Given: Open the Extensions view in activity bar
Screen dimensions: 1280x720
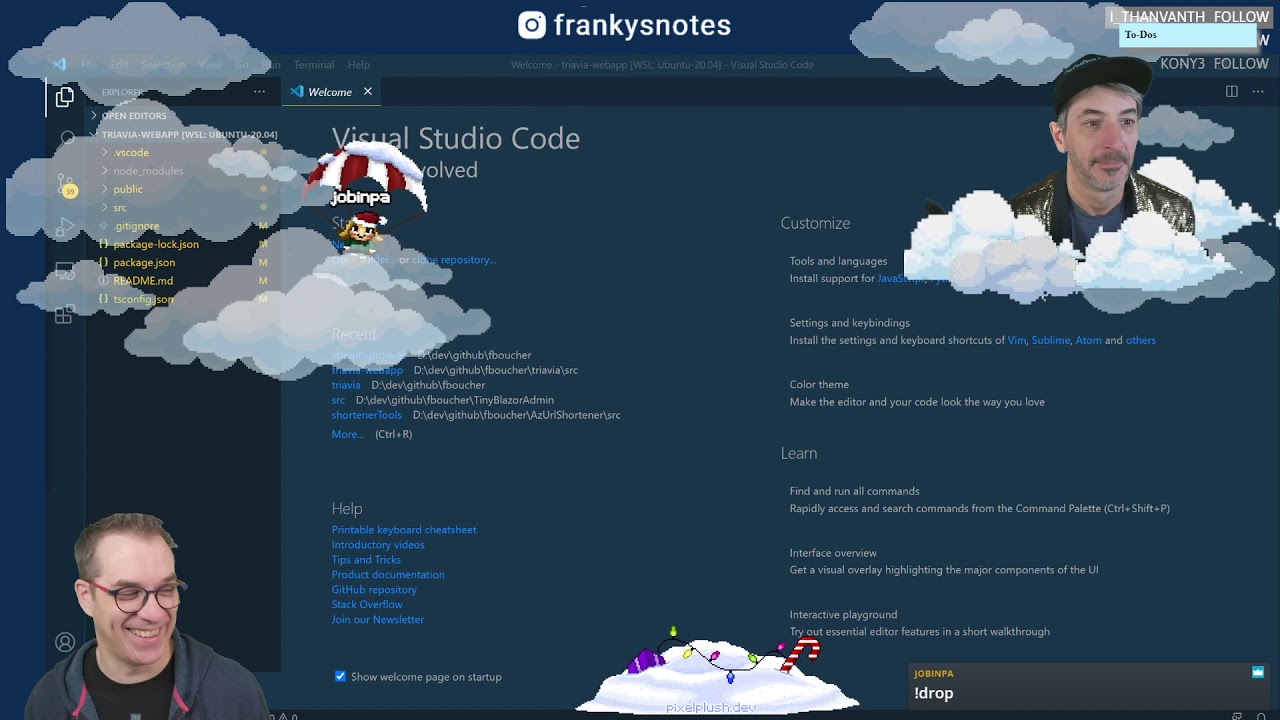Looking at the screenshot, I should pyautogui.click(x=65, y=315).
